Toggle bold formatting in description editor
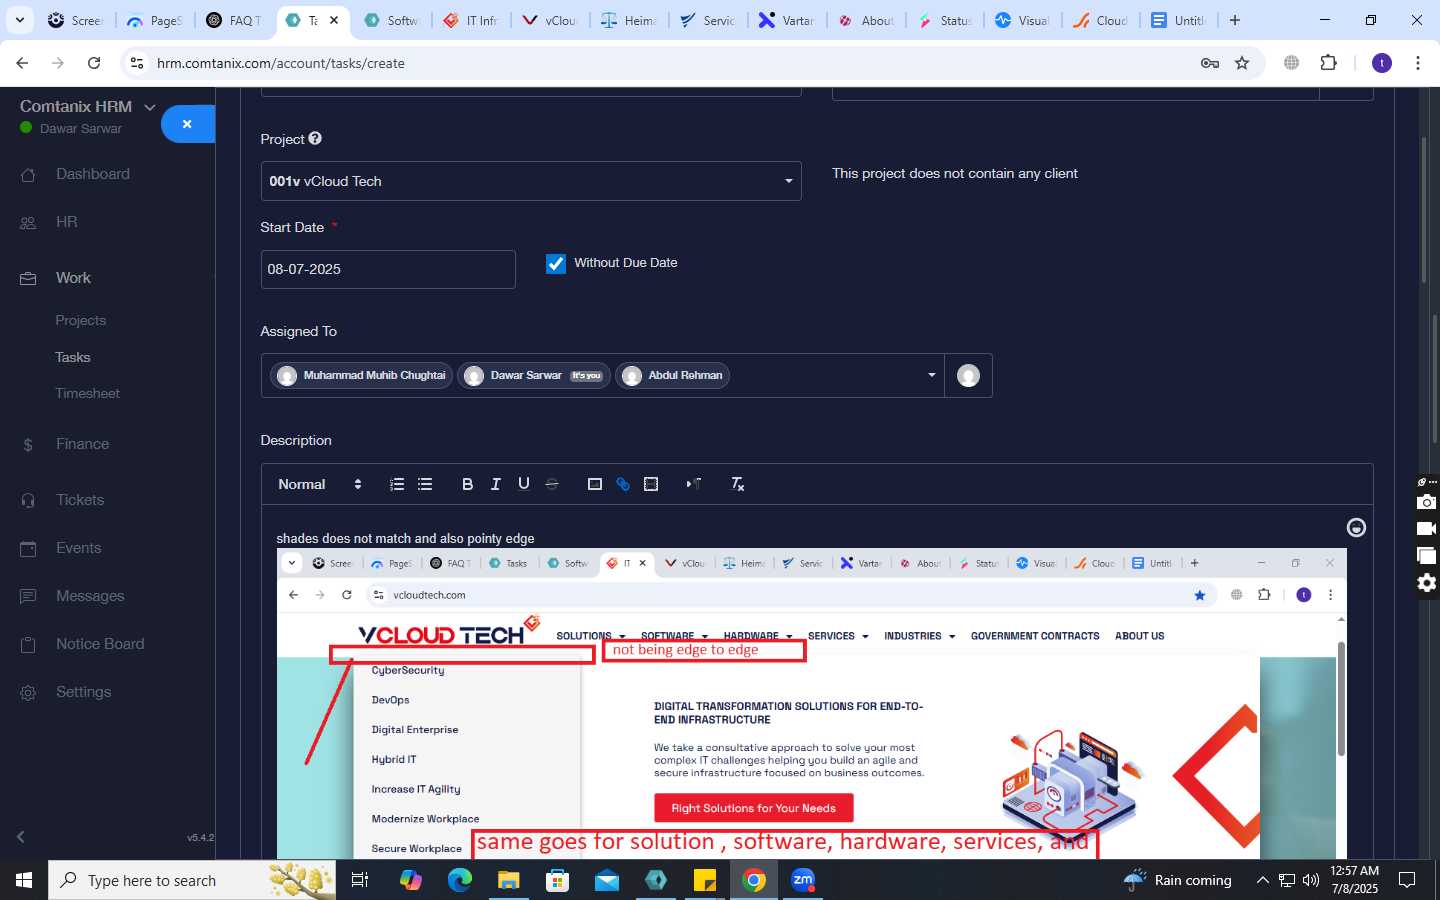Viewport: 1440px width, 900px height. [x=467, y=484]
